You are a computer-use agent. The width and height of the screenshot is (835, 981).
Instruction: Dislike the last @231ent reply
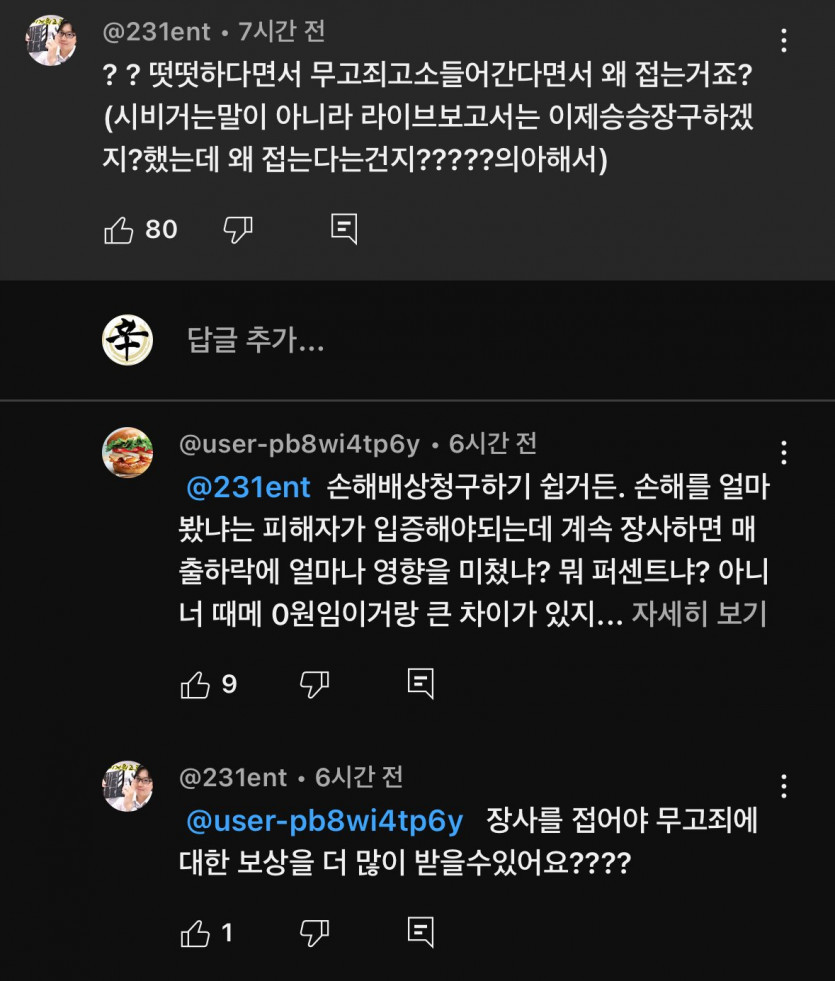tap(314, 933)
